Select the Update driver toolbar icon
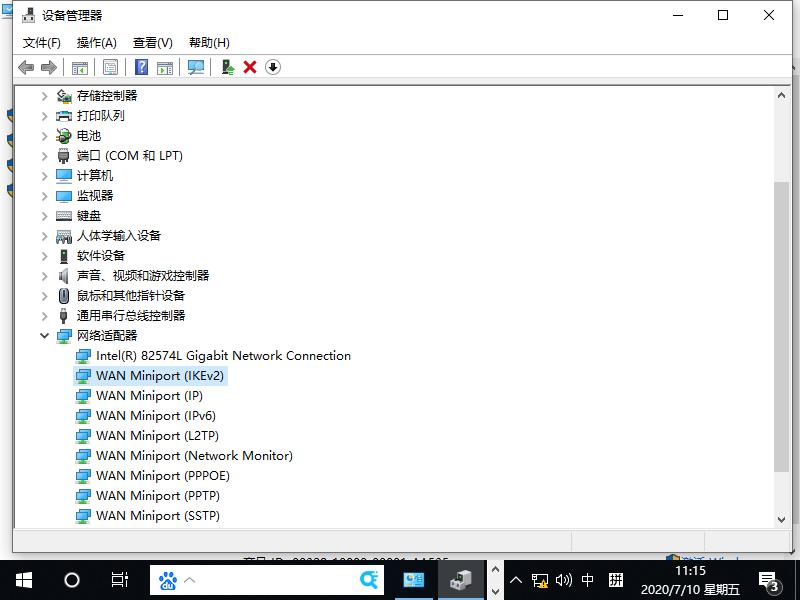Viewport: 800px width, 600px height. [x=228, y=67]
